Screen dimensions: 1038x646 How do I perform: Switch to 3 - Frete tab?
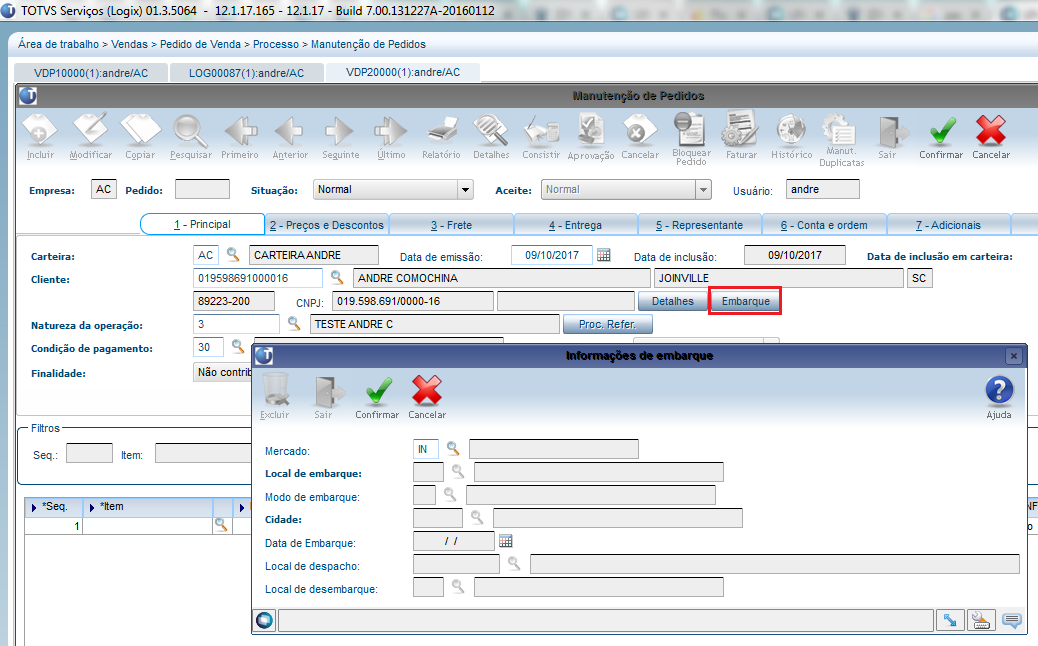[x=451, y=225]
